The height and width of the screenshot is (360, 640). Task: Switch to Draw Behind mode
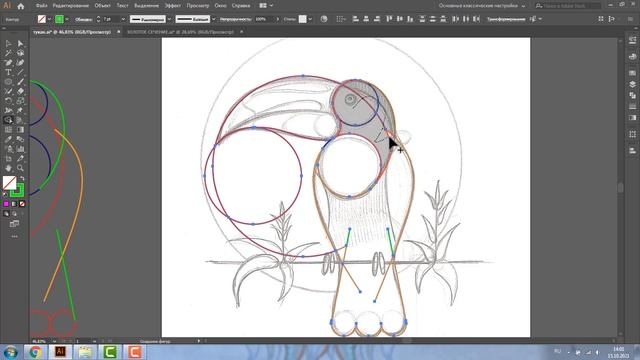pos(14,213)
